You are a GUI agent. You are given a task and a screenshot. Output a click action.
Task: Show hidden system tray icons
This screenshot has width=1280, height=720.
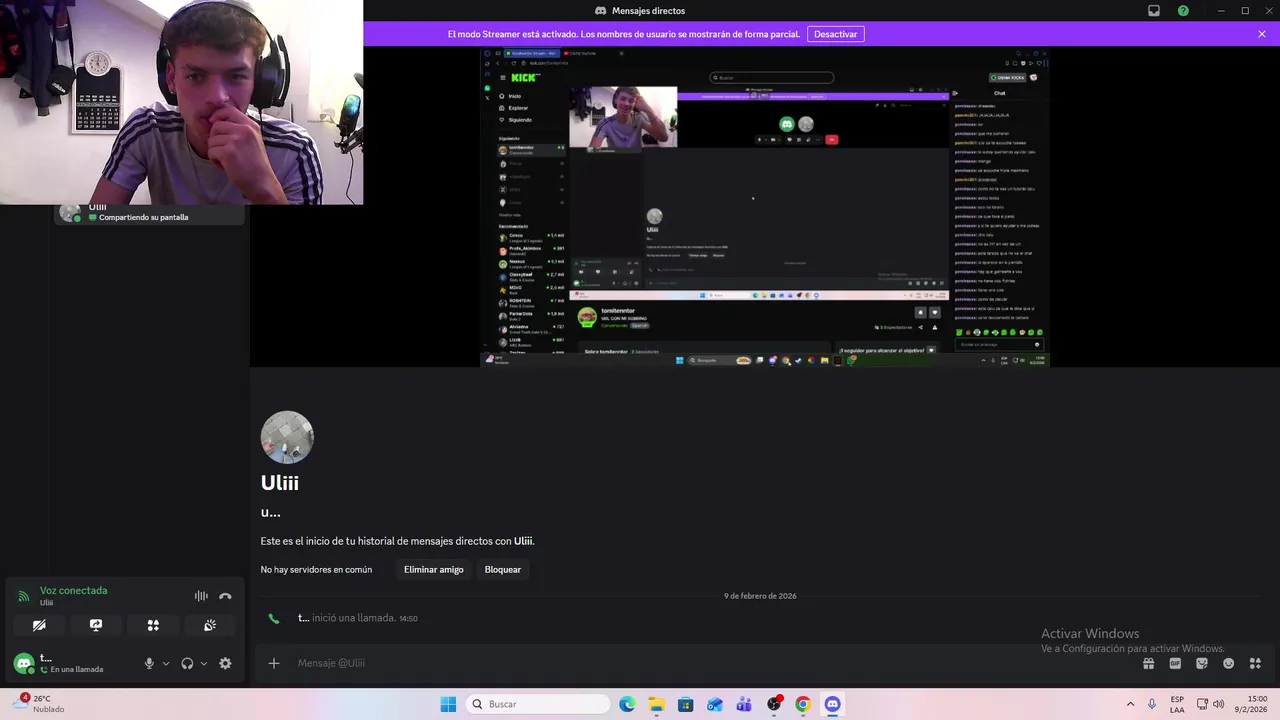[x=1130, y=704]
